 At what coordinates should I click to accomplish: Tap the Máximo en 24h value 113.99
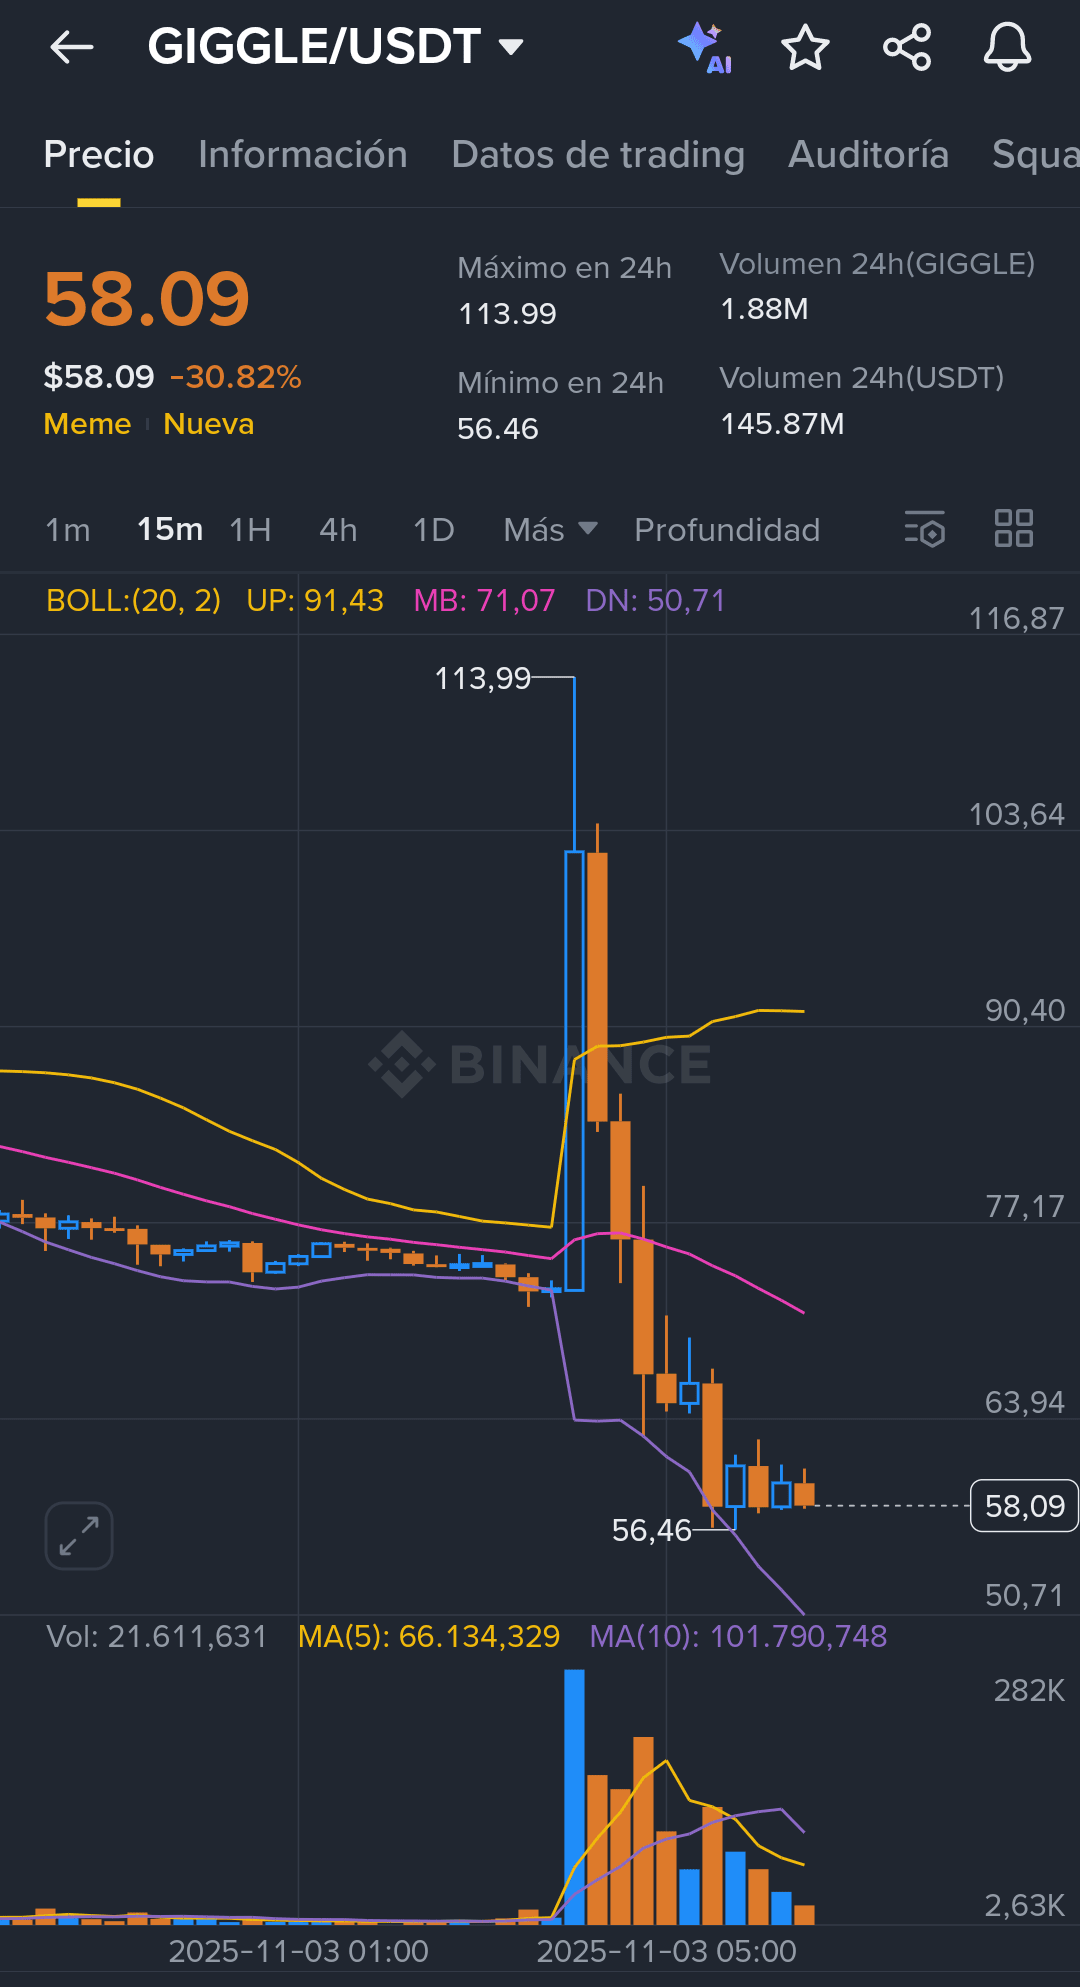507,314
